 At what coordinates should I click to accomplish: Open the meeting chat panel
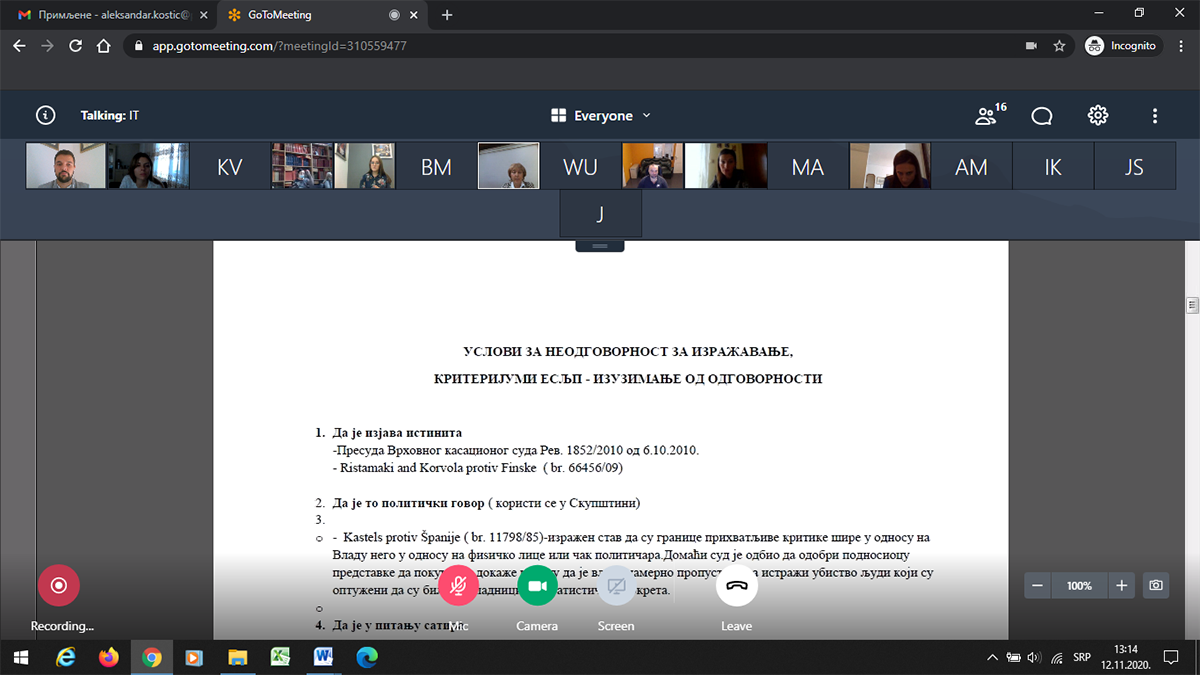[1042, 116]
